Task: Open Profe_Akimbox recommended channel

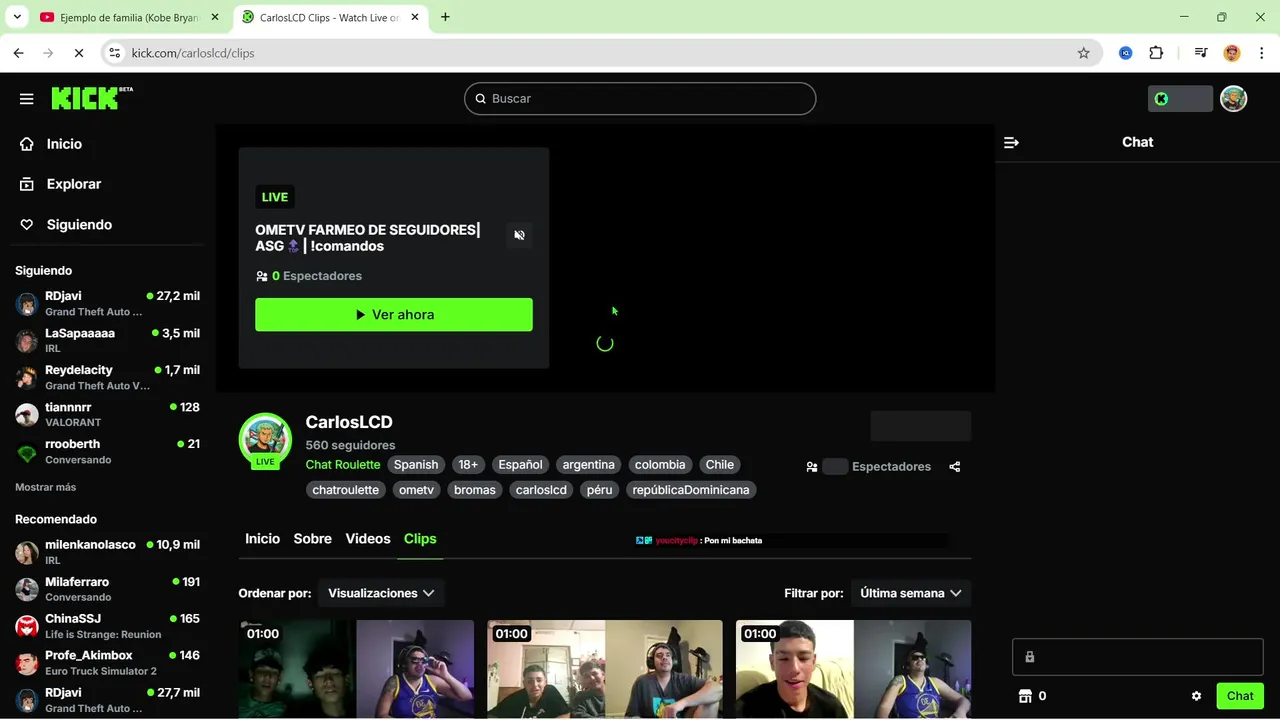Action: point(107,663)
